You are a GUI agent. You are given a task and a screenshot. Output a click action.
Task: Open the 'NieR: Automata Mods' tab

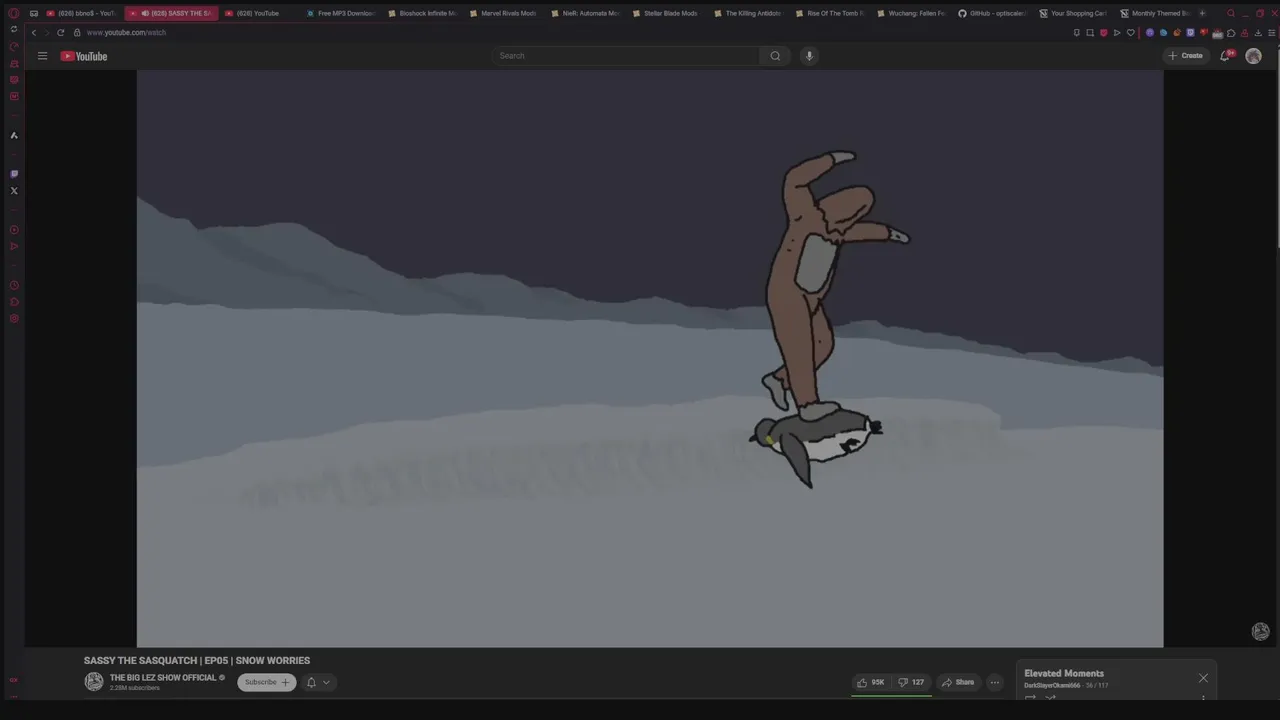[x=585, y=13]
